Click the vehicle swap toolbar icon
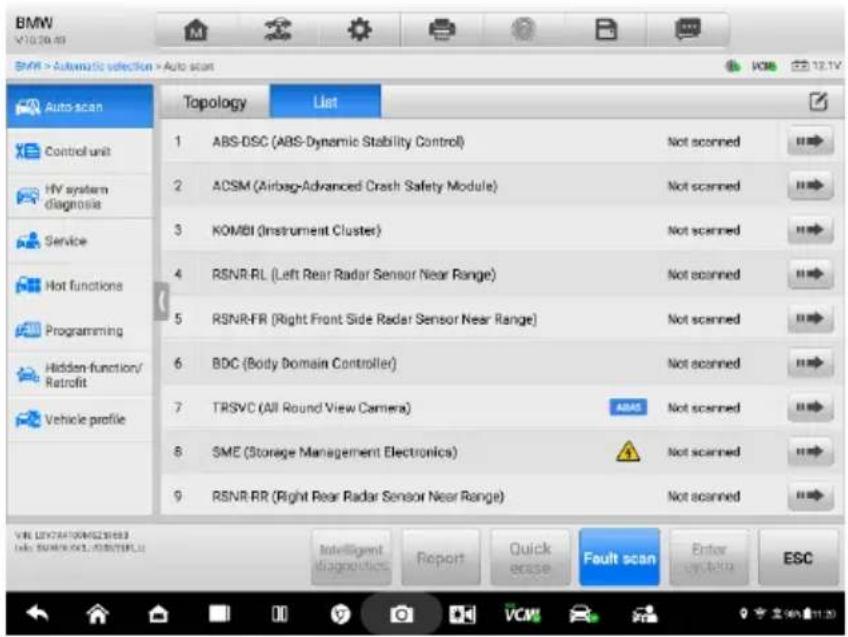The height and width of the screenshot is (637, 848). (277, 29)
